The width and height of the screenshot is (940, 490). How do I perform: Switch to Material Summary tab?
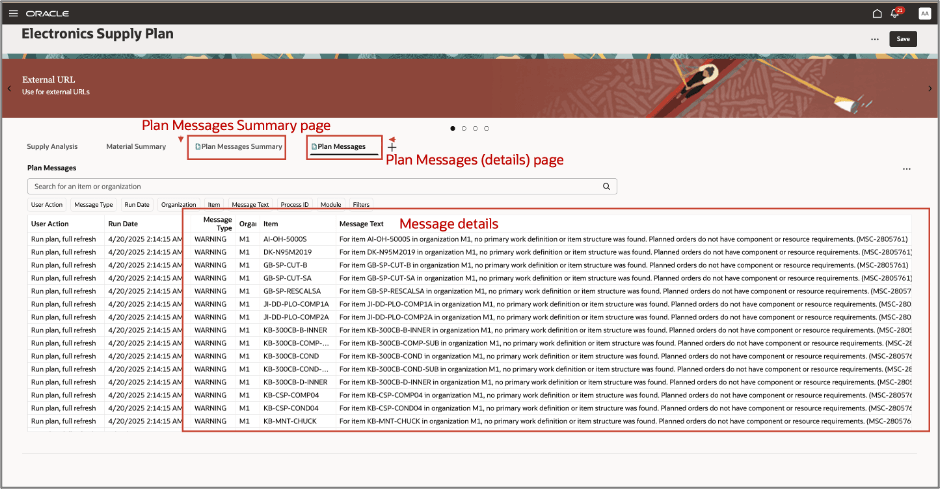click(x=136, y=146)
